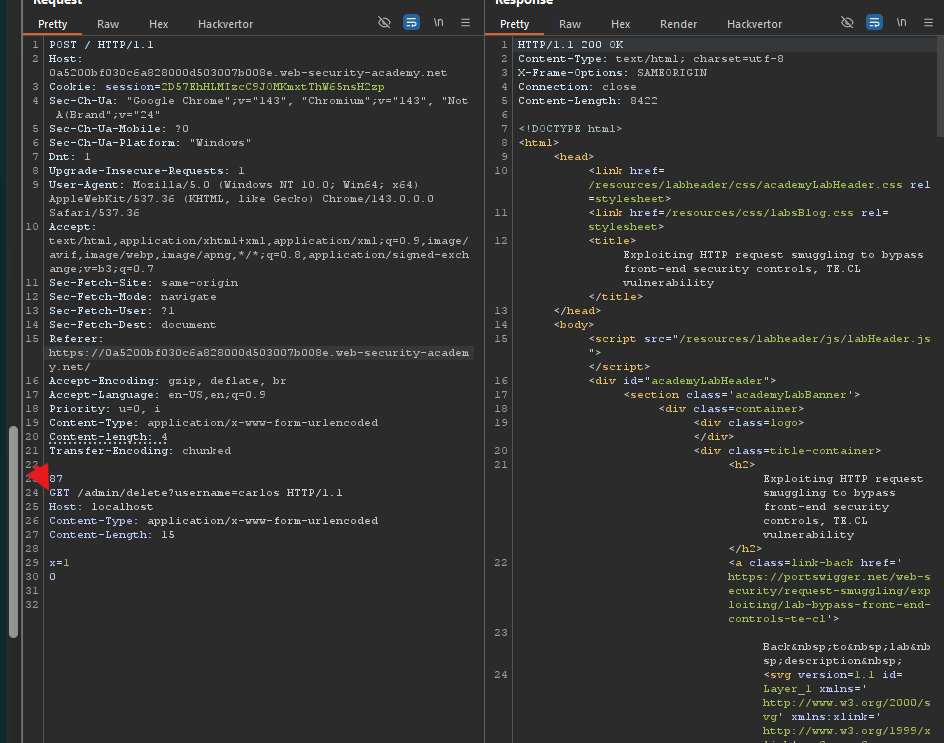The image size is (944, 743).
Task: Toggle show newlines \n icon in Request panel
Action: point(438,22)
